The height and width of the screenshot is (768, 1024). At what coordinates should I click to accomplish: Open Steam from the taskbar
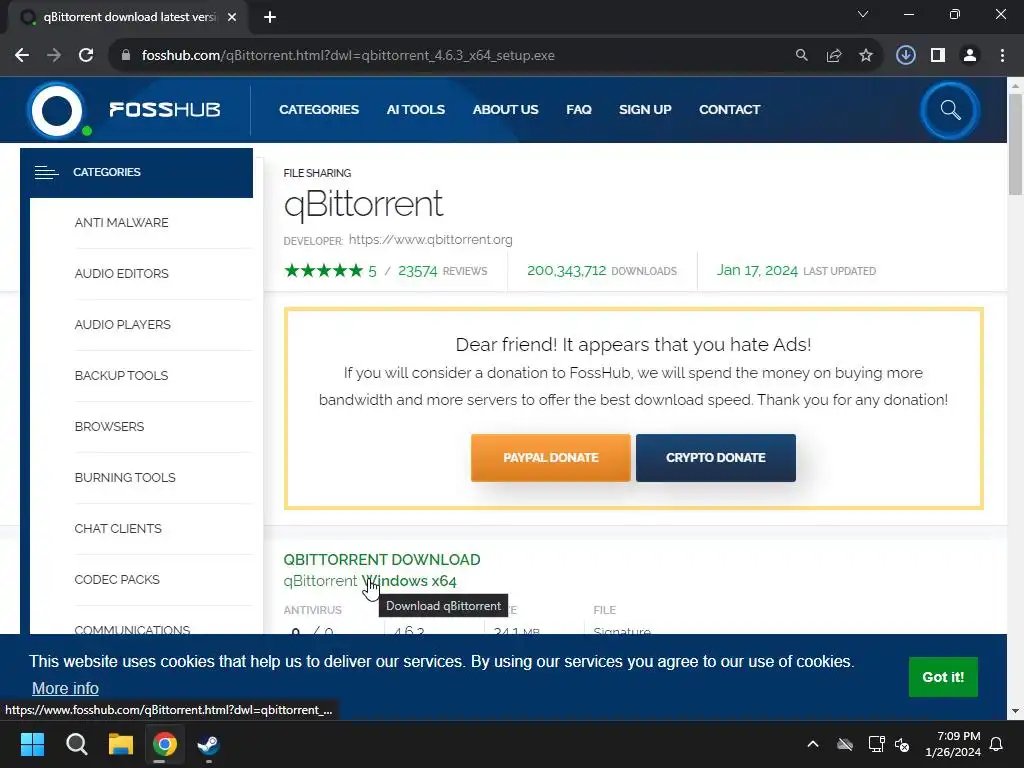[x=208, y=744]
